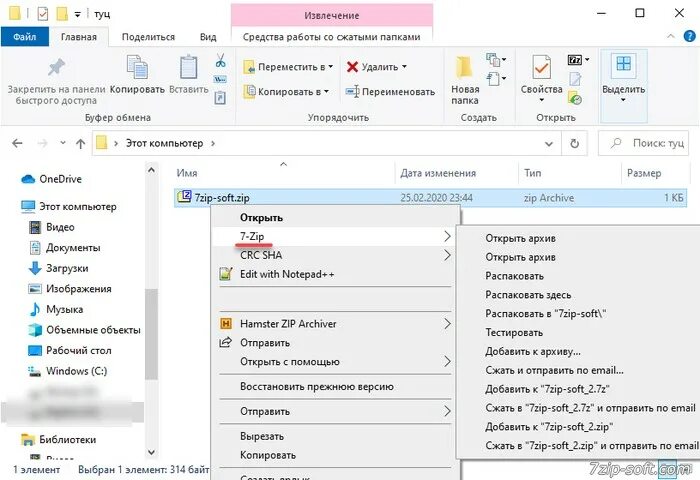Click the scissors Cut icon
Screen dimensions: 700x480
pos(220,60)
